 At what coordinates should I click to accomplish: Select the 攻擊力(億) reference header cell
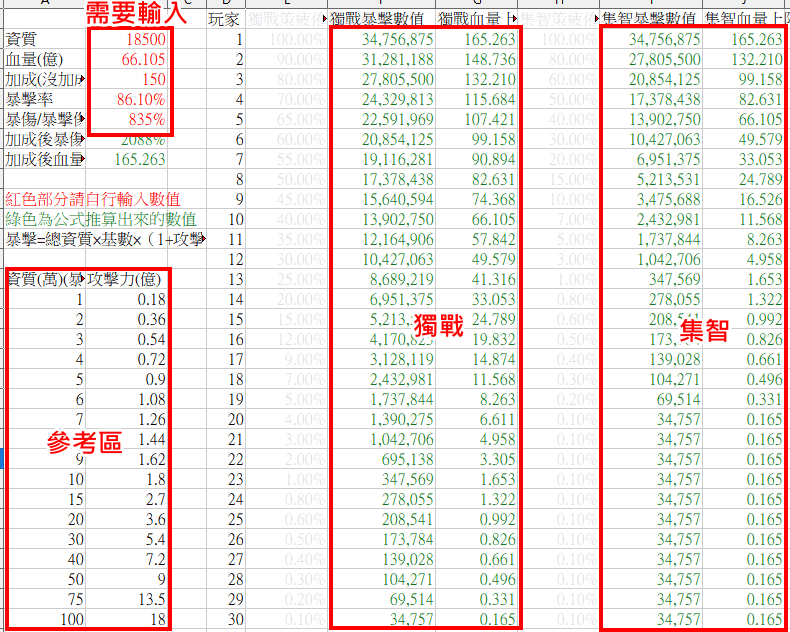click(127, 279)
